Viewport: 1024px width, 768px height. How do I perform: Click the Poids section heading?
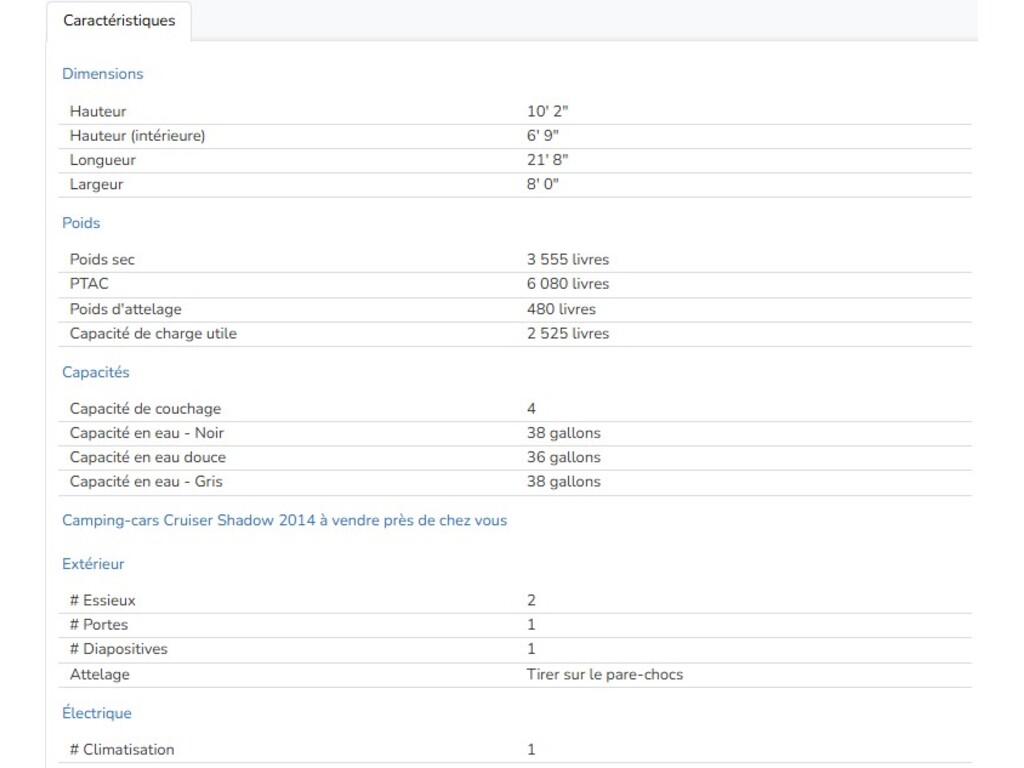coord(81,223)
